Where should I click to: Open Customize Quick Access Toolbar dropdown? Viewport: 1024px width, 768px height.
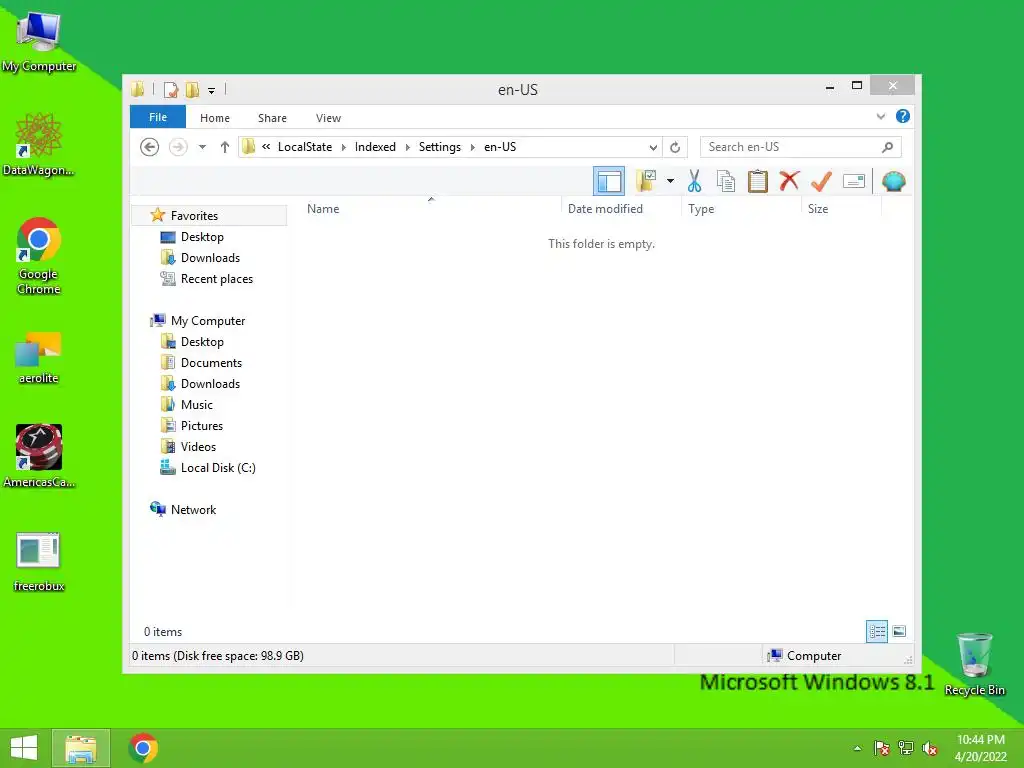[212, 90]
